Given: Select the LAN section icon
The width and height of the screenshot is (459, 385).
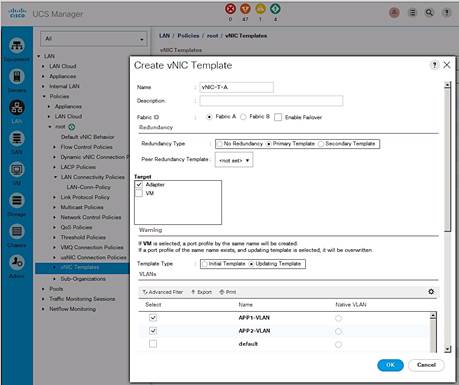Looking at the screenshot, I should coord(17,107).
